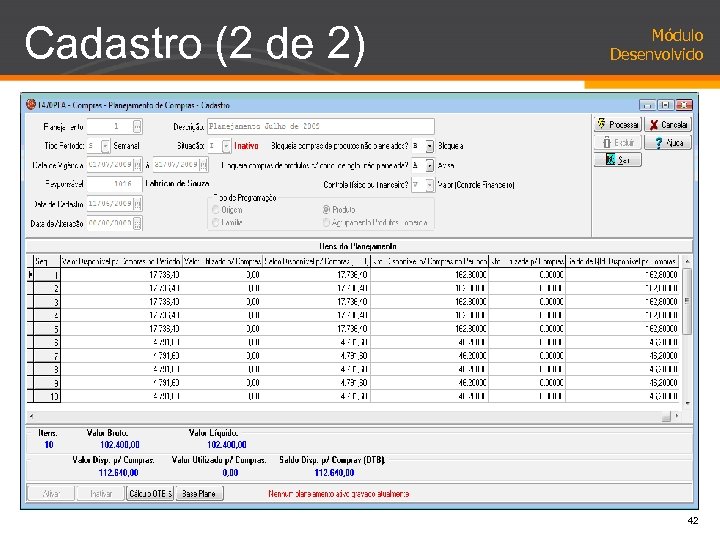Click the Ativar button

[51, 493]
